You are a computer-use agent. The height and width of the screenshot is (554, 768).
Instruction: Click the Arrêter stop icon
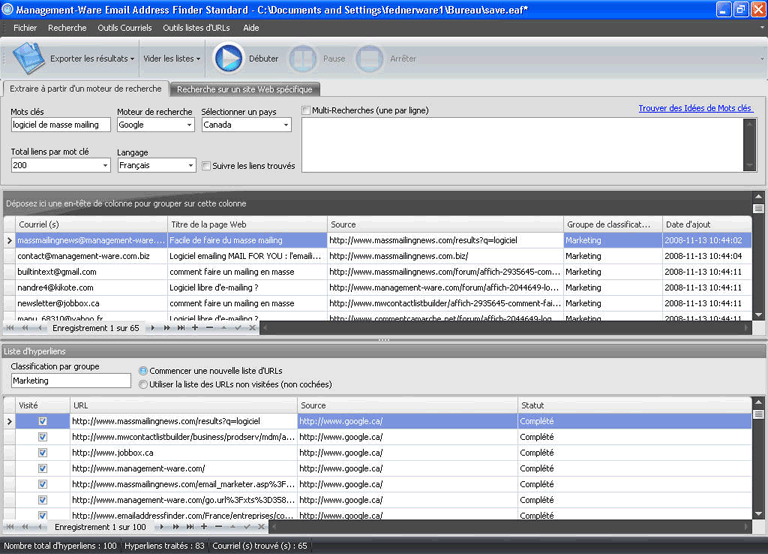click(x=370, y=59)
